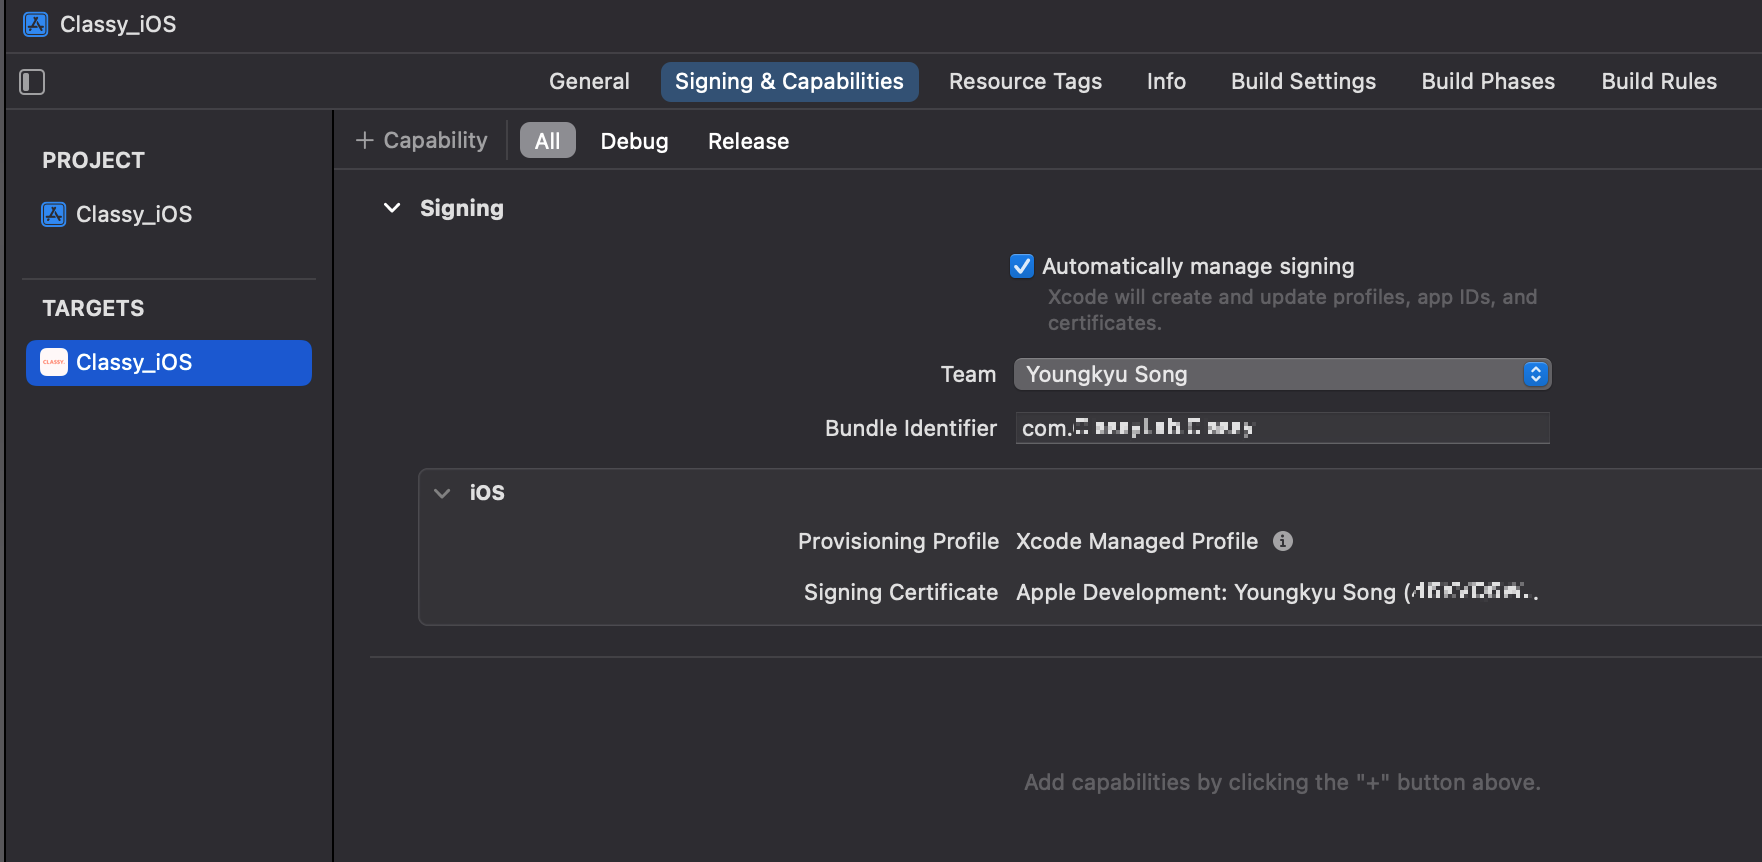Switch to the General tab
Screen dimensions: 1762x862
tap(589, 82)
